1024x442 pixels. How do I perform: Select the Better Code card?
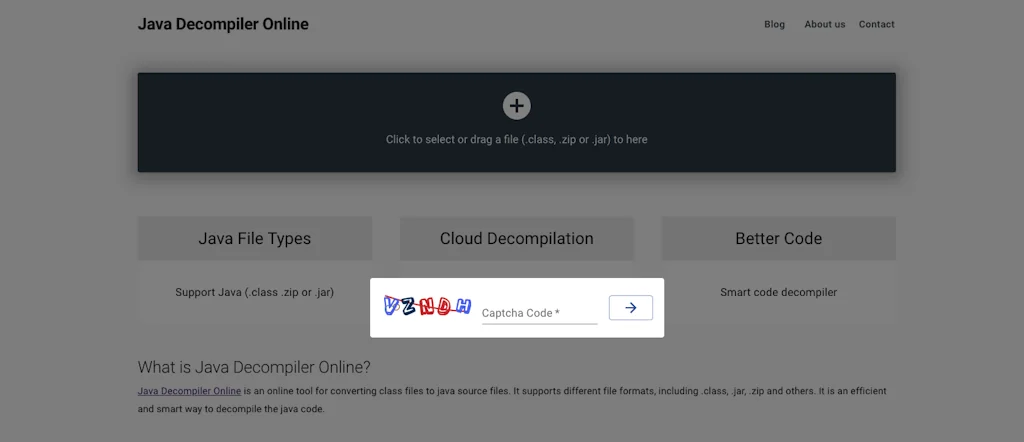pos(778,238)
